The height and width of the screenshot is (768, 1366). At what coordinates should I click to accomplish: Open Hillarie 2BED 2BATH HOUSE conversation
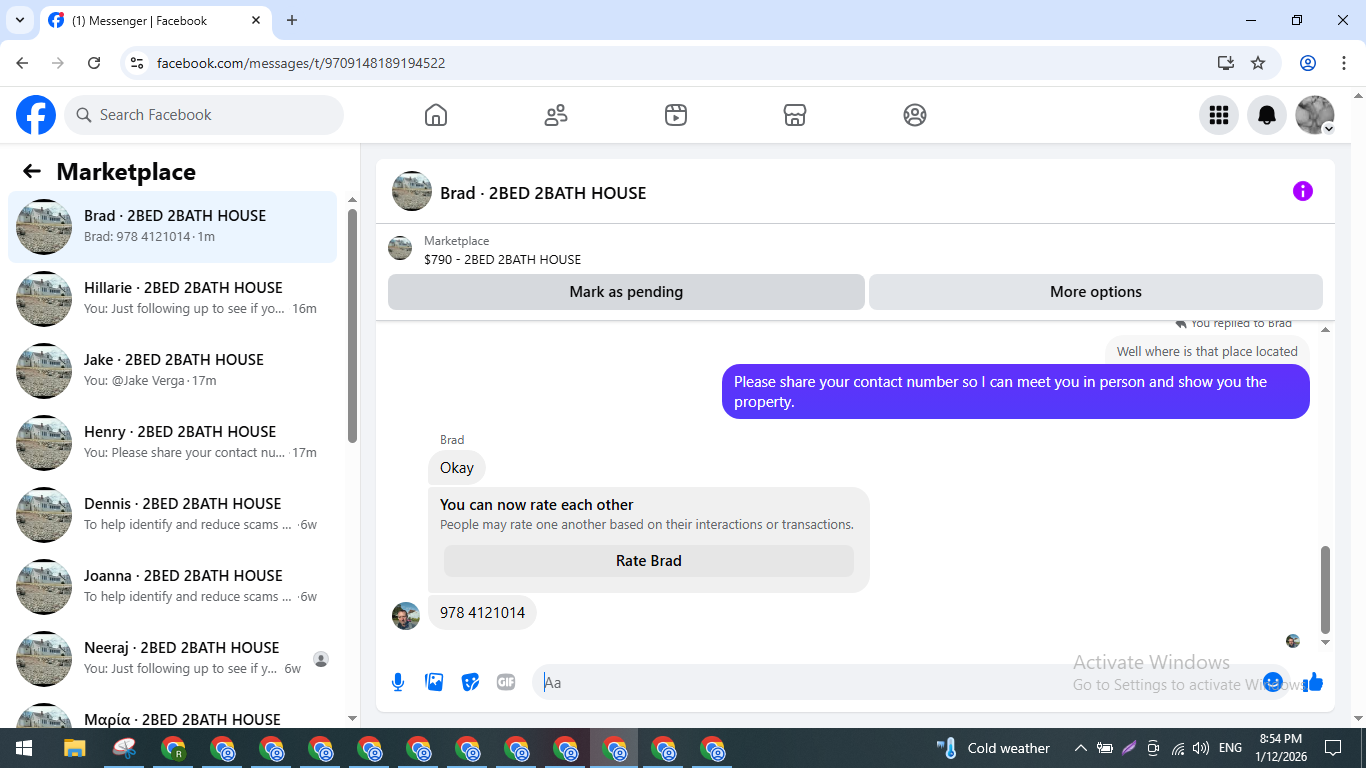point(173,299)
